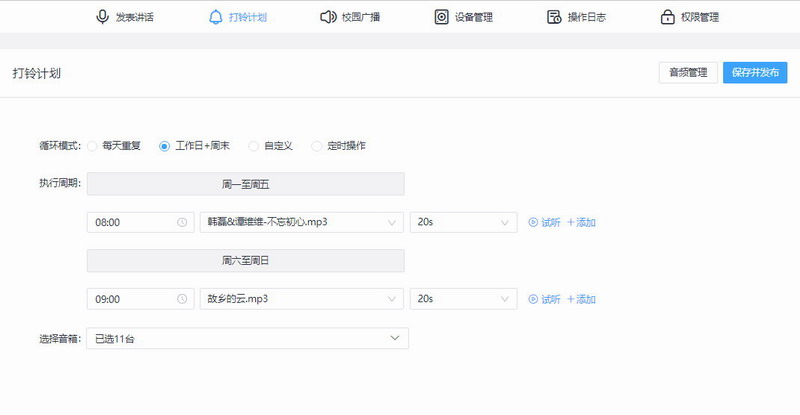
Task: Add a weekend schedule row via 添加
Action: click(x=581, y=299)
